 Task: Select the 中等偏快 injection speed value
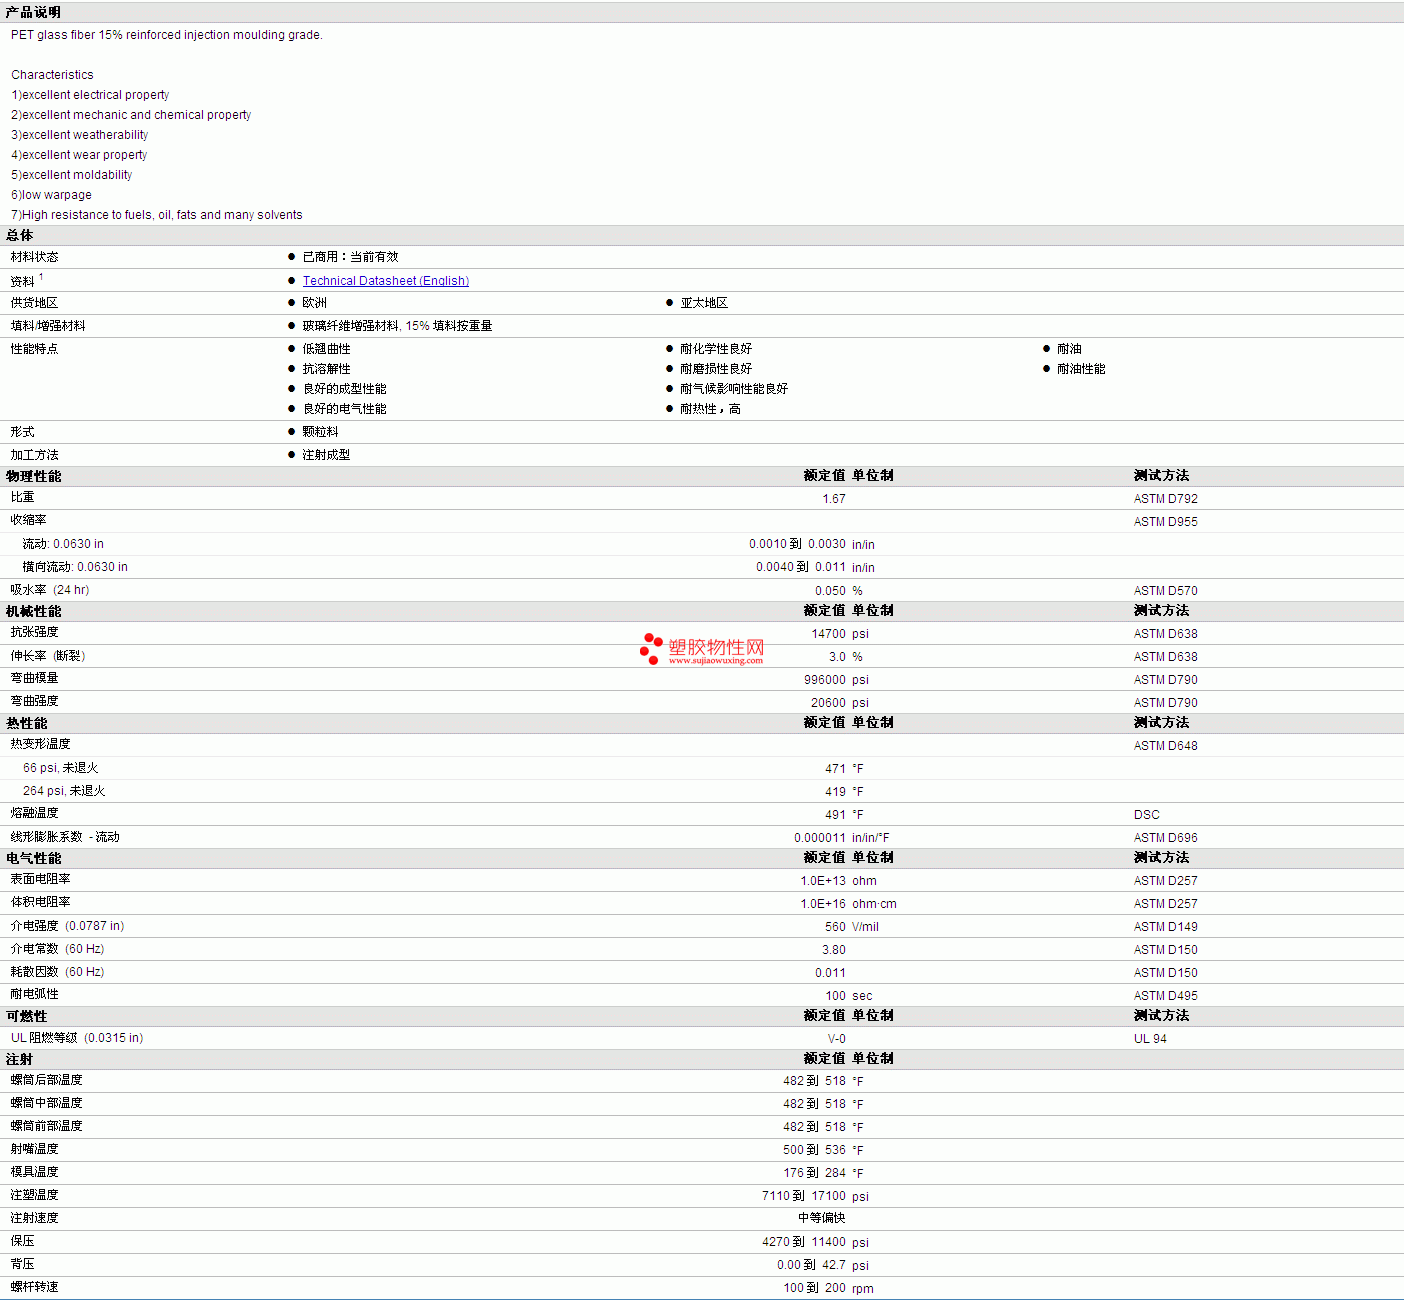[x=821, y=1218]
